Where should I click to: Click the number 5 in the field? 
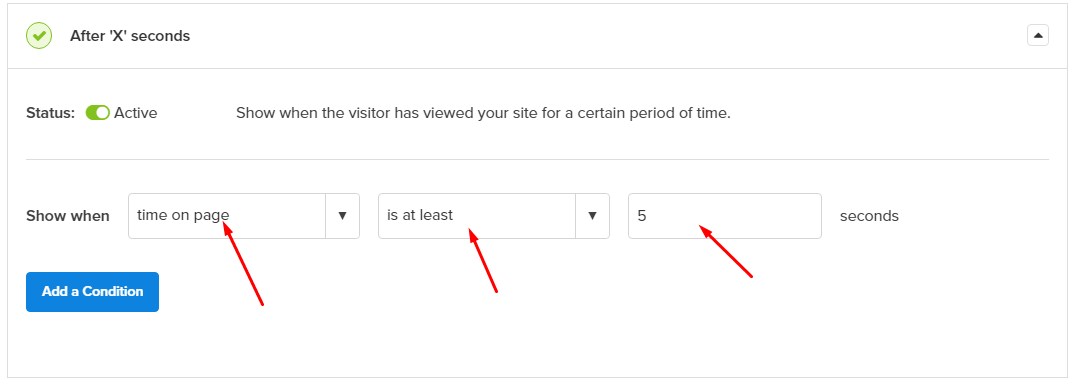click(642, 216)
